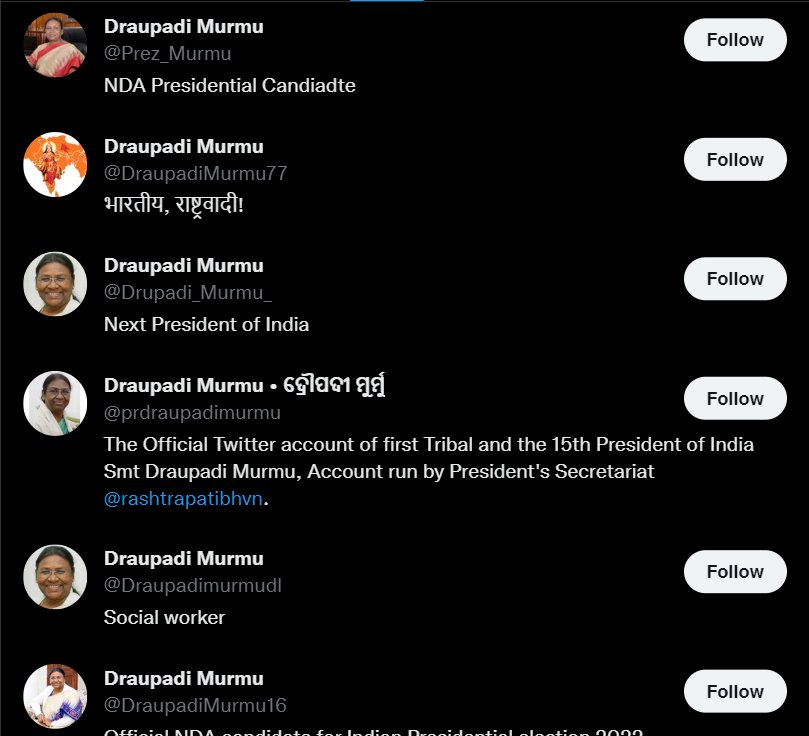Open the 'Next President of India' bio

coord(206,324)
